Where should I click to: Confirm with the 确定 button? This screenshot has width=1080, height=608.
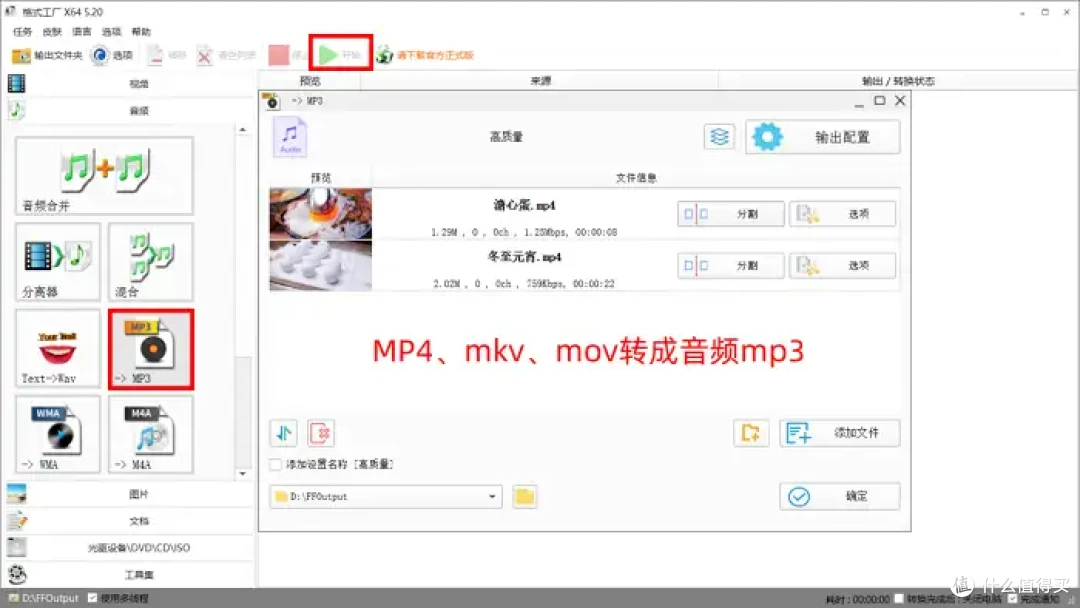[840, 496]
